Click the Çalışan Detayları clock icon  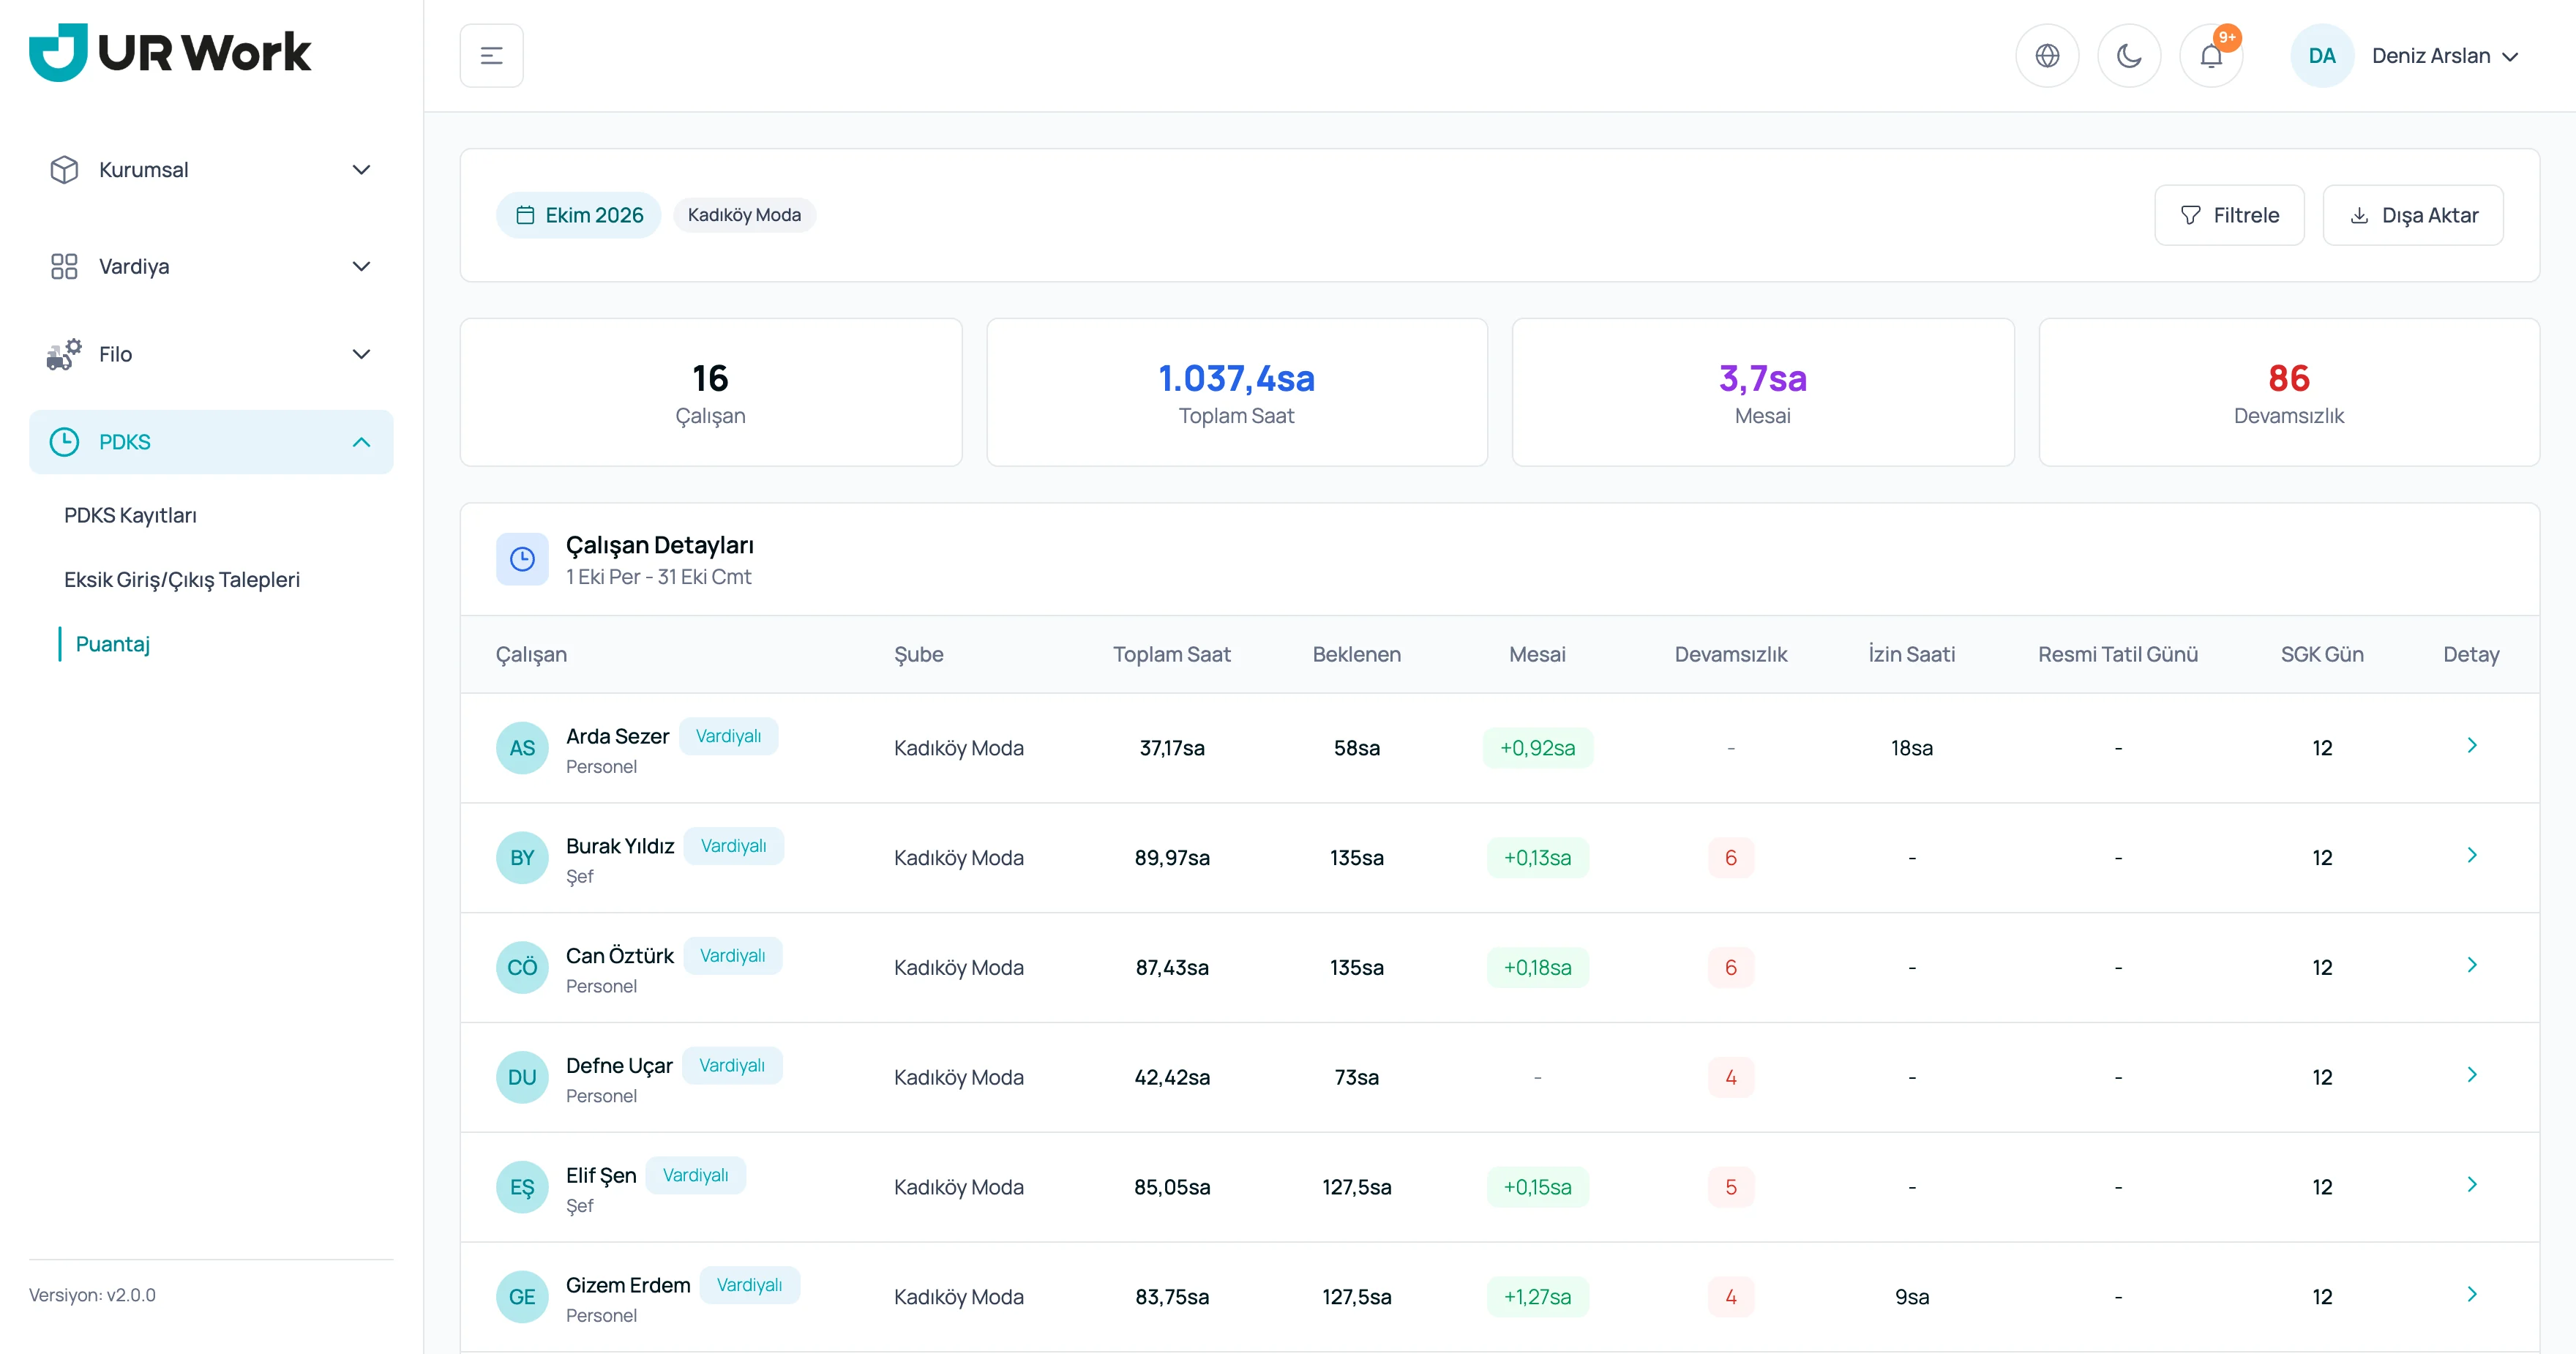click(x=522, y=559)
